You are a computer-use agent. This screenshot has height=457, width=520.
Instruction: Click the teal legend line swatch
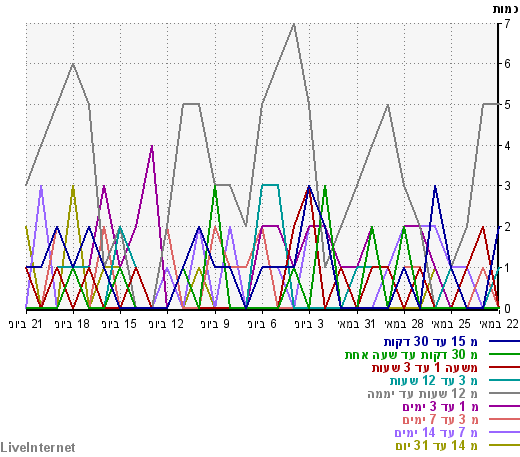click(504, 380)
